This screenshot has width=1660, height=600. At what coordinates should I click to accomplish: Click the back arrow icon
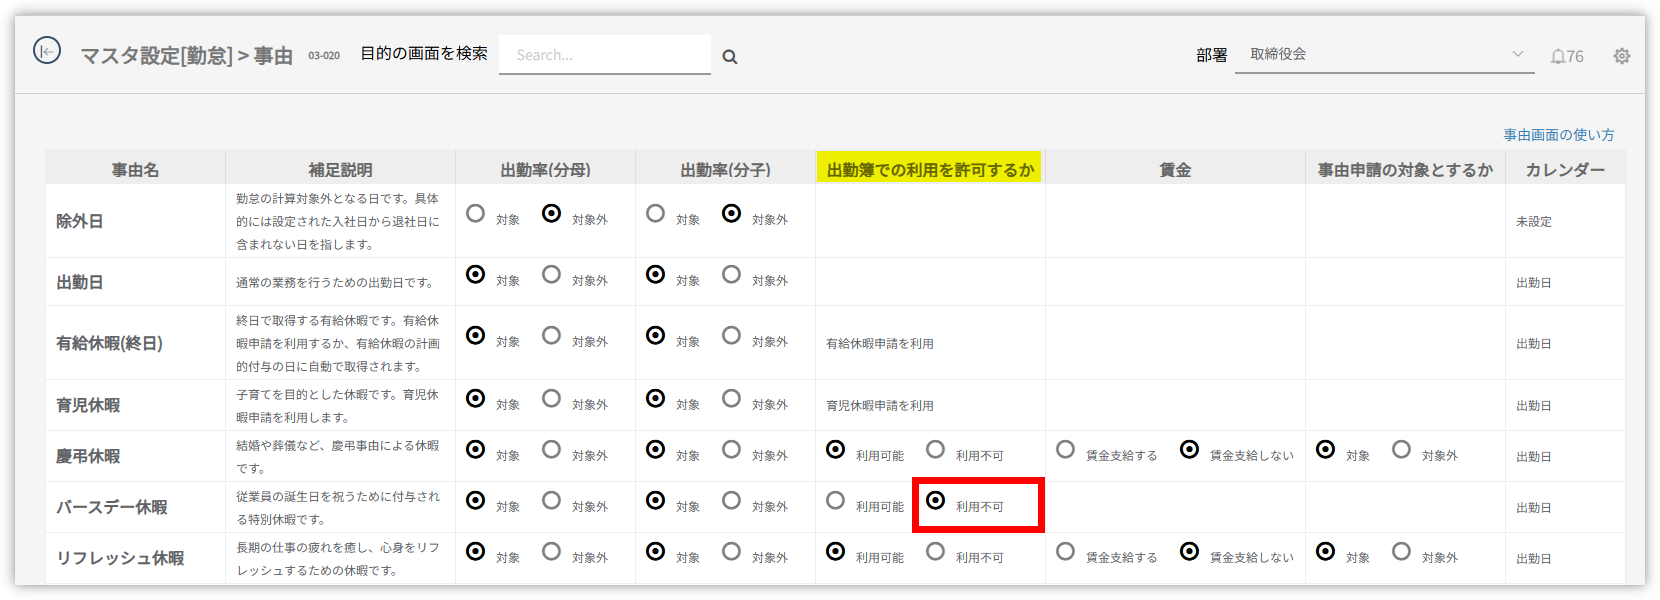47,50
